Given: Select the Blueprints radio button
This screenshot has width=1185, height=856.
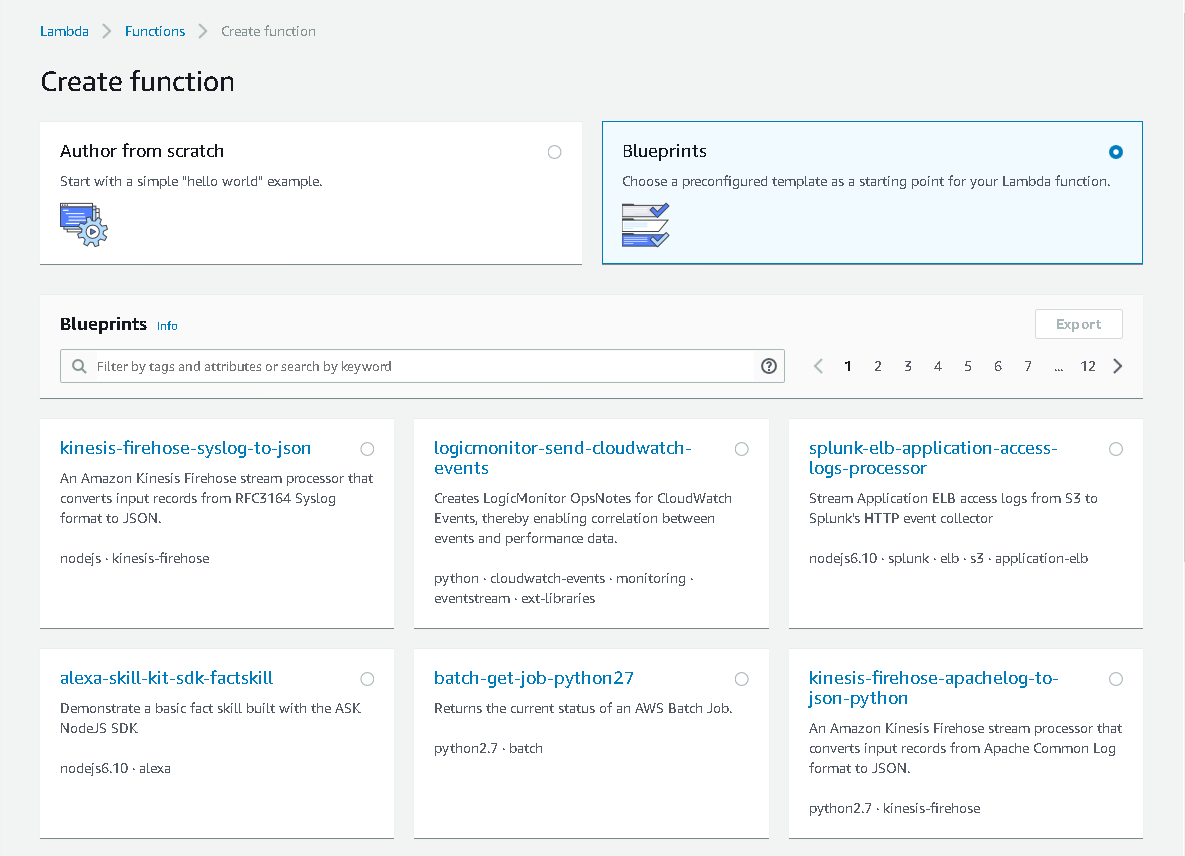Looking at the screenshot, I should [x=1115, y=152].
